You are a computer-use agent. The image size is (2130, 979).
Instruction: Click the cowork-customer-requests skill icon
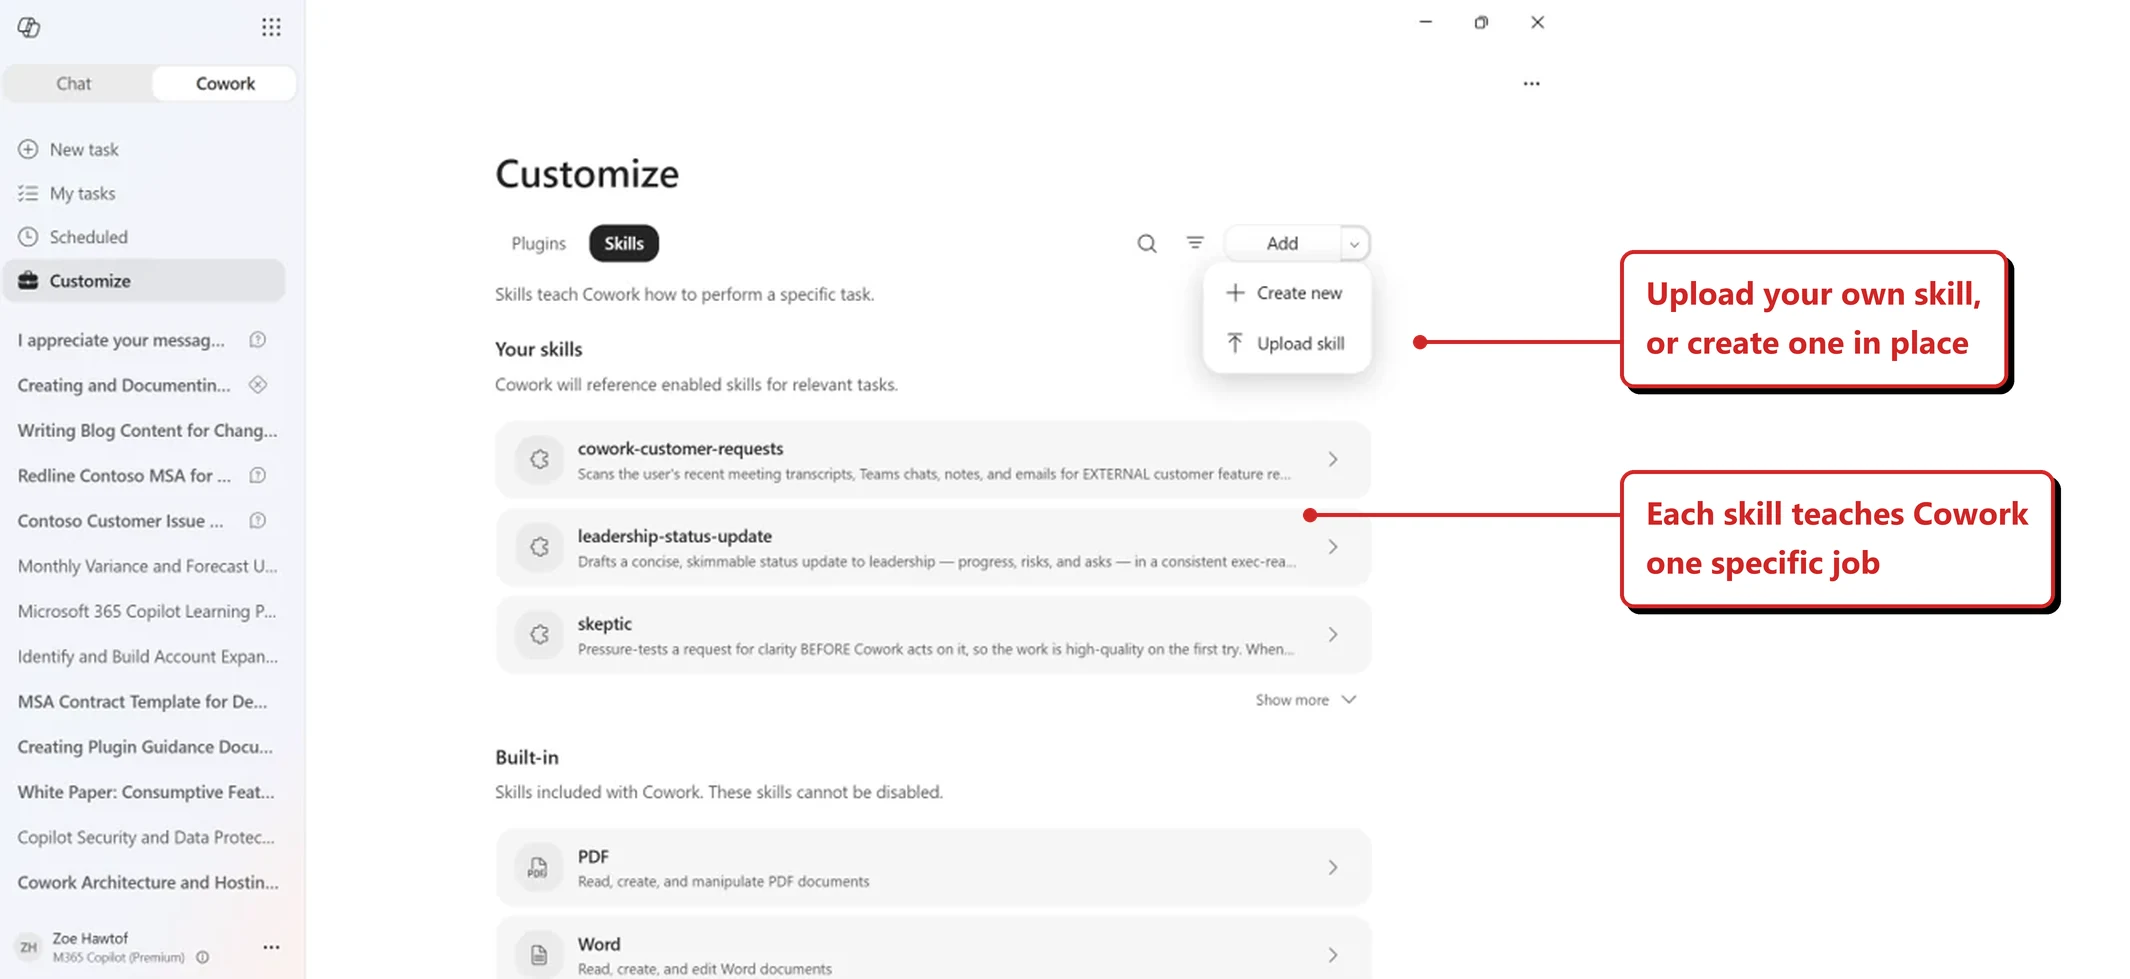[x=539, y=459]
